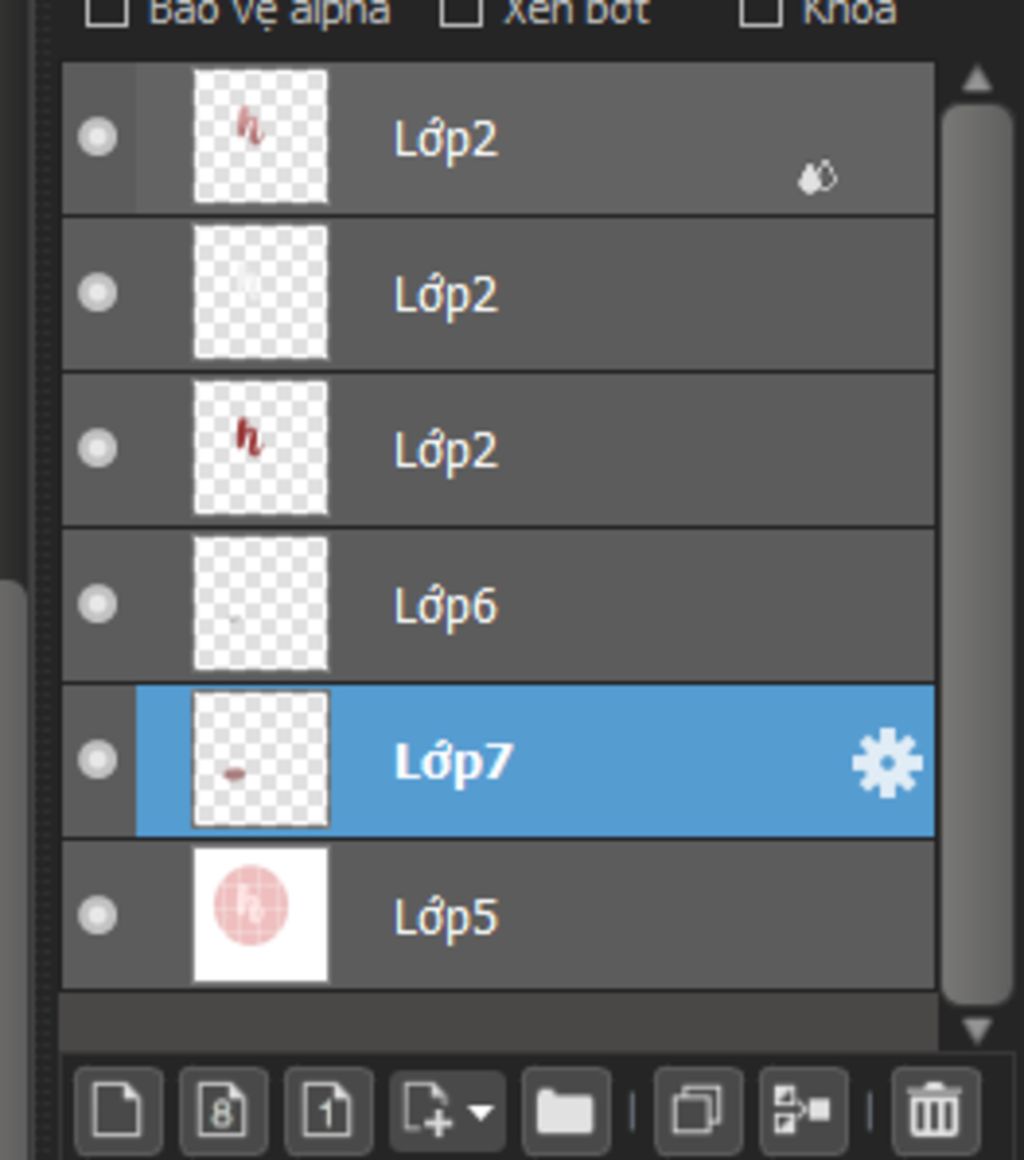Toggle visibility of the Lớp6 layer

click(x=98, y=604)
